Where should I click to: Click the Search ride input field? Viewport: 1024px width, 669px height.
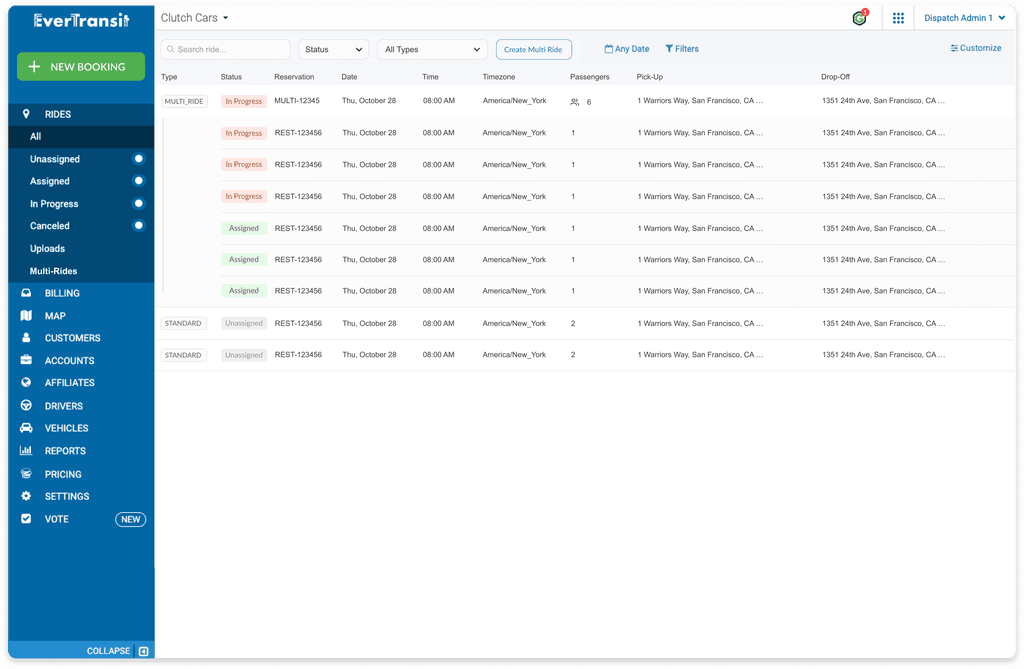tap(225, 50)
